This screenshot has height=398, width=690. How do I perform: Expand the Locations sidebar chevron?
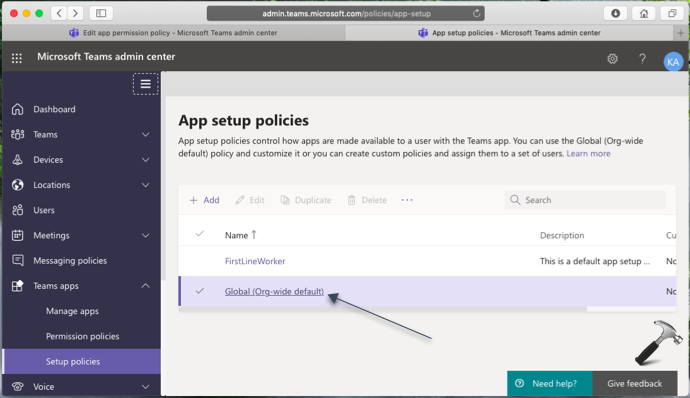click(146, 185)
